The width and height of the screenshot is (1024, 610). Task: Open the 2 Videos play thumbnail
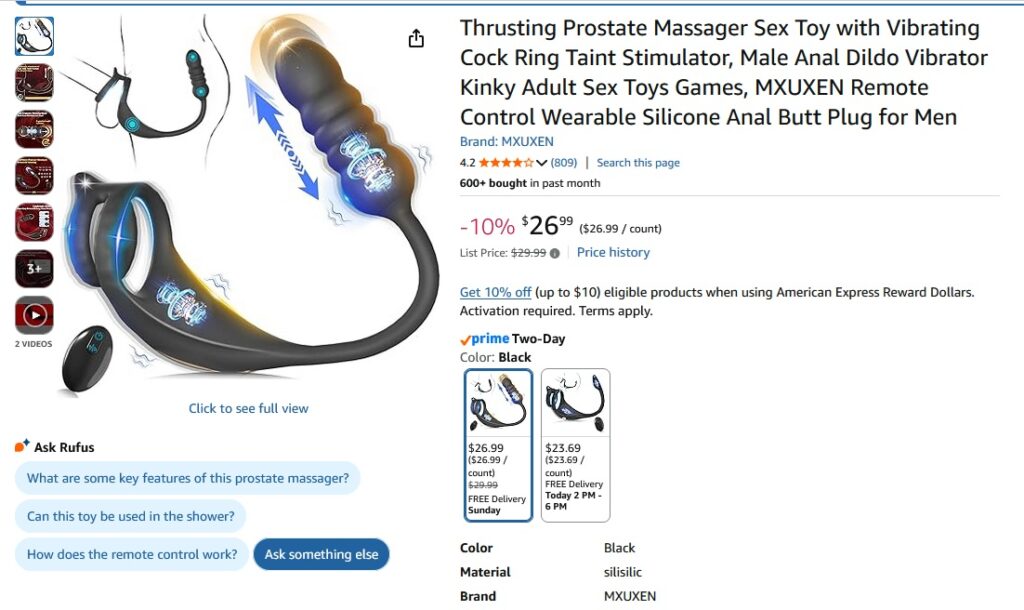(x=34, y=315)
